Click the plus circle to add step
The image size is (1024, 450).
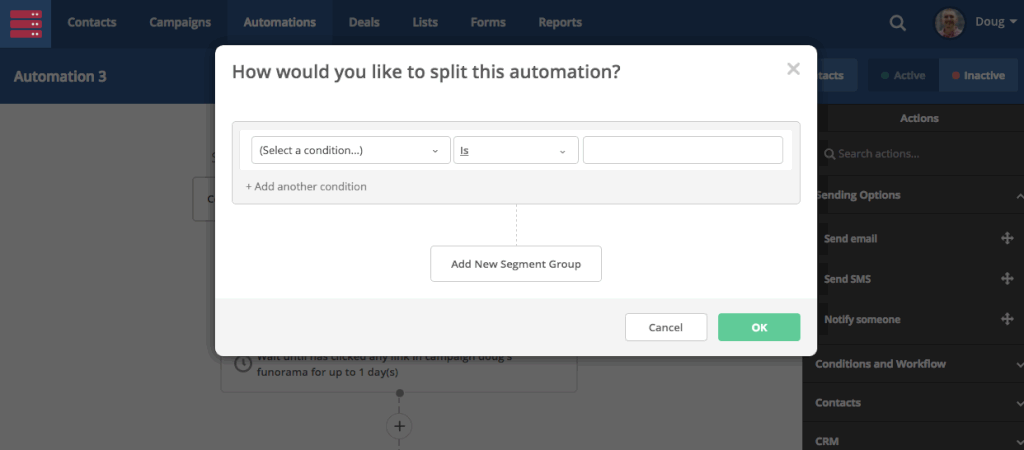[x=399, y=426]
